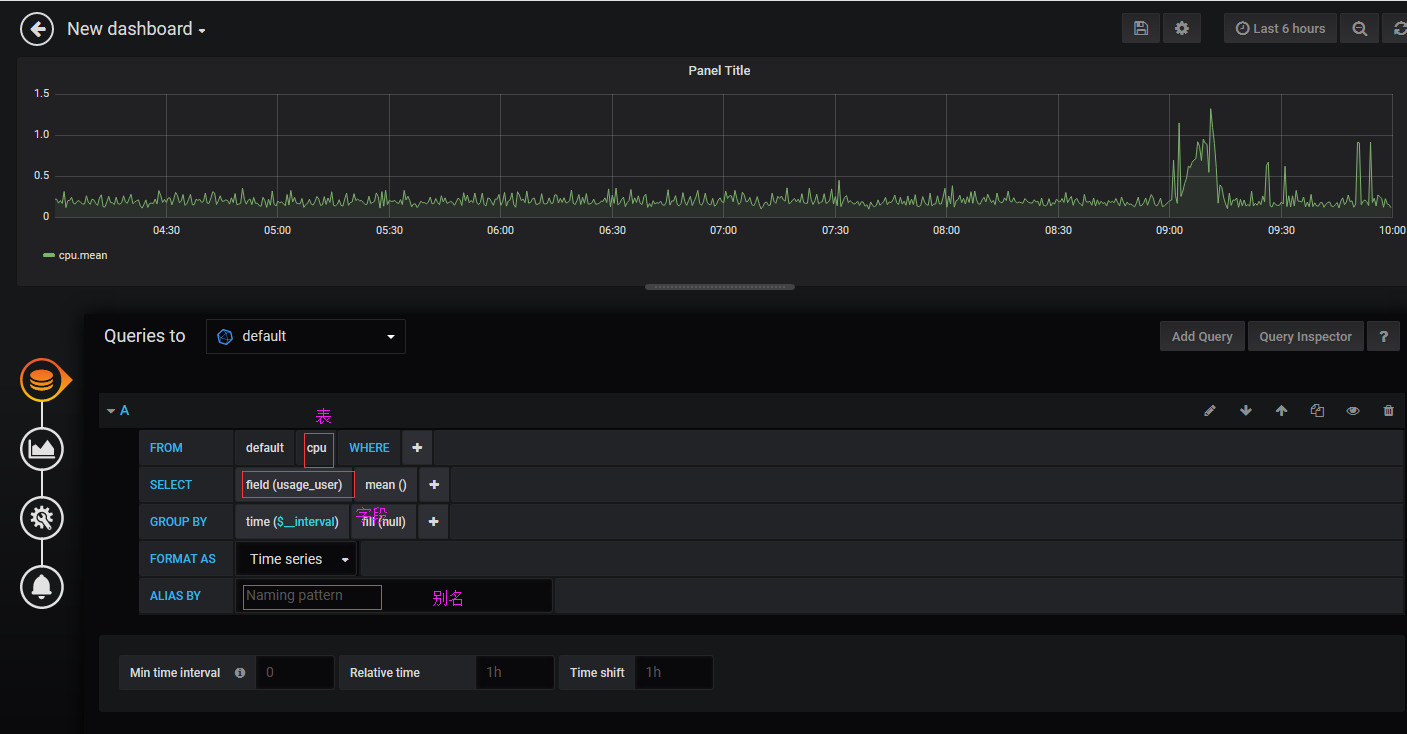Move query A down
The width and height of the screenshot is (1407, 734).
click(1245, 410)
